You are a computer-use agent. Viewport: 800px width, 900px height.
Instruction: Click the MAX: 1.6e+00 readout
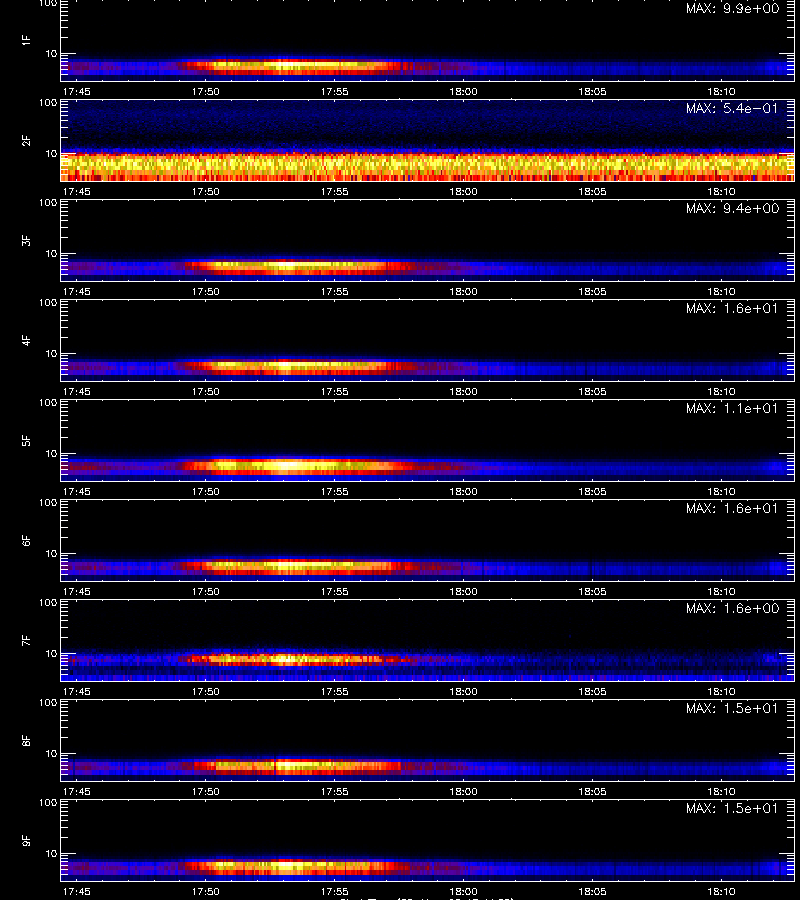(732, 608)
